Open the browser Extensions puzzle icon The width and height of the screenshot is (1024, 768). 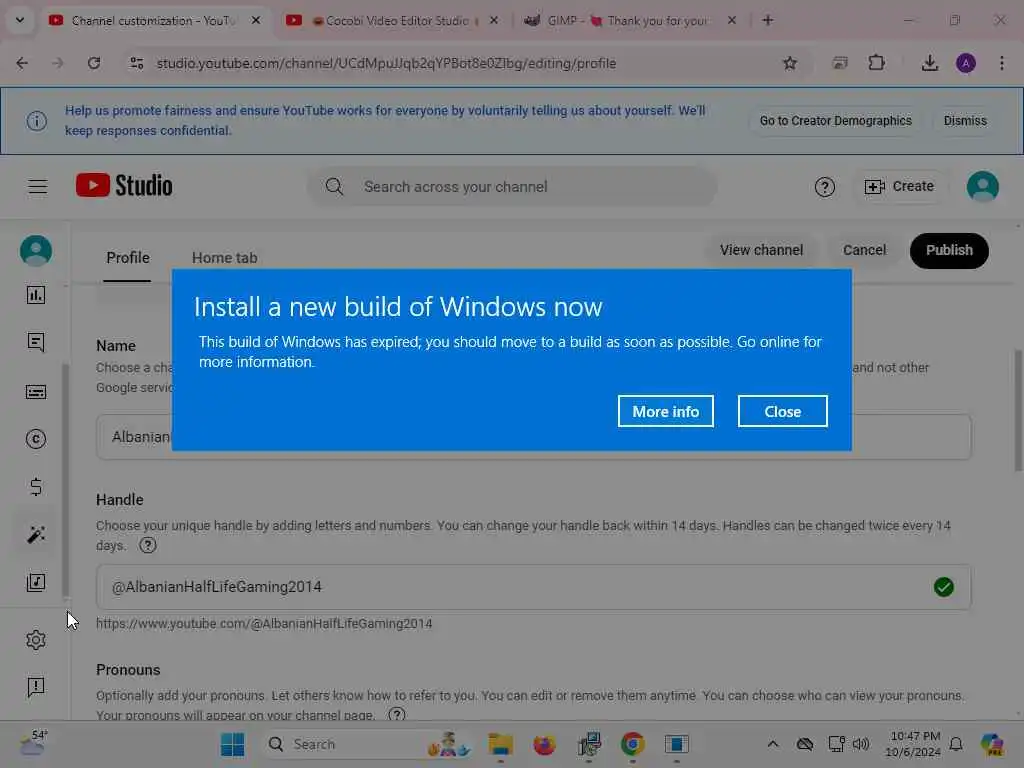click(876, 63)
